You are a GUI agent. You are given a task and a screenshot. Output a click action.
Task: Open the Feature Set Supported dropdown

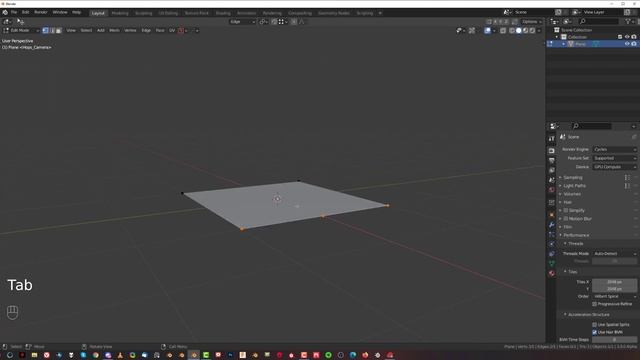click(x=614, y=158)
